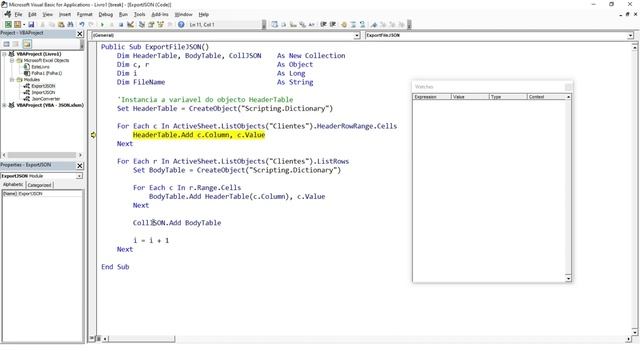This screenshot has height=360, width=640.
Task: Toggle a bookmark with the flag icon
Action: point(373,24)
